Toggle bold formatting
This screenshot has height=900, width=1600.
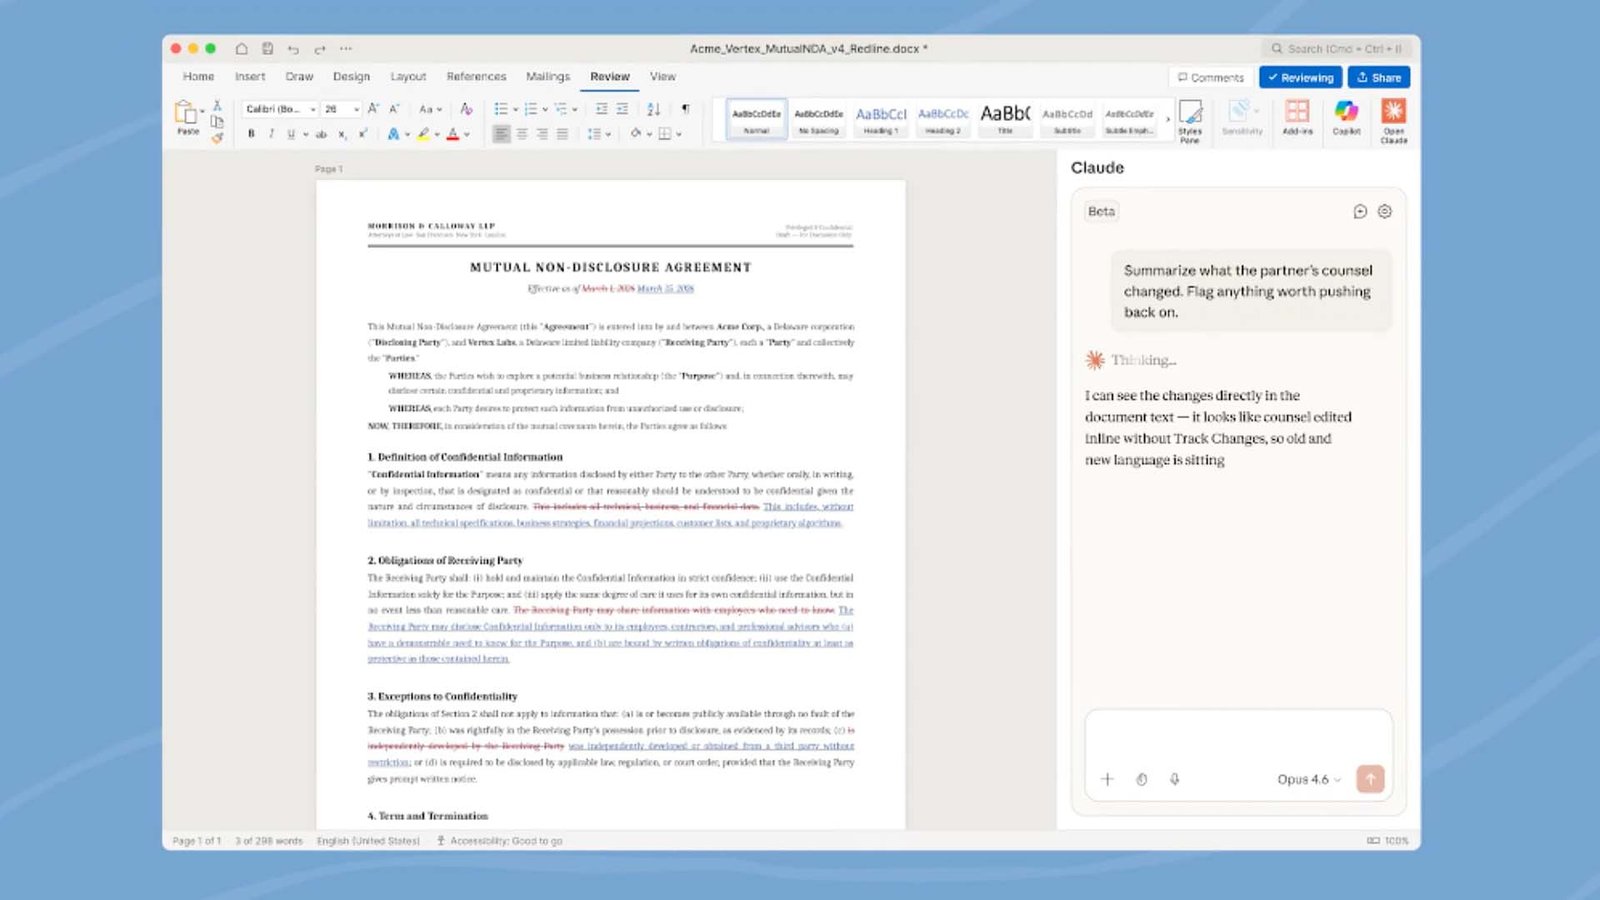pos(251,134)
